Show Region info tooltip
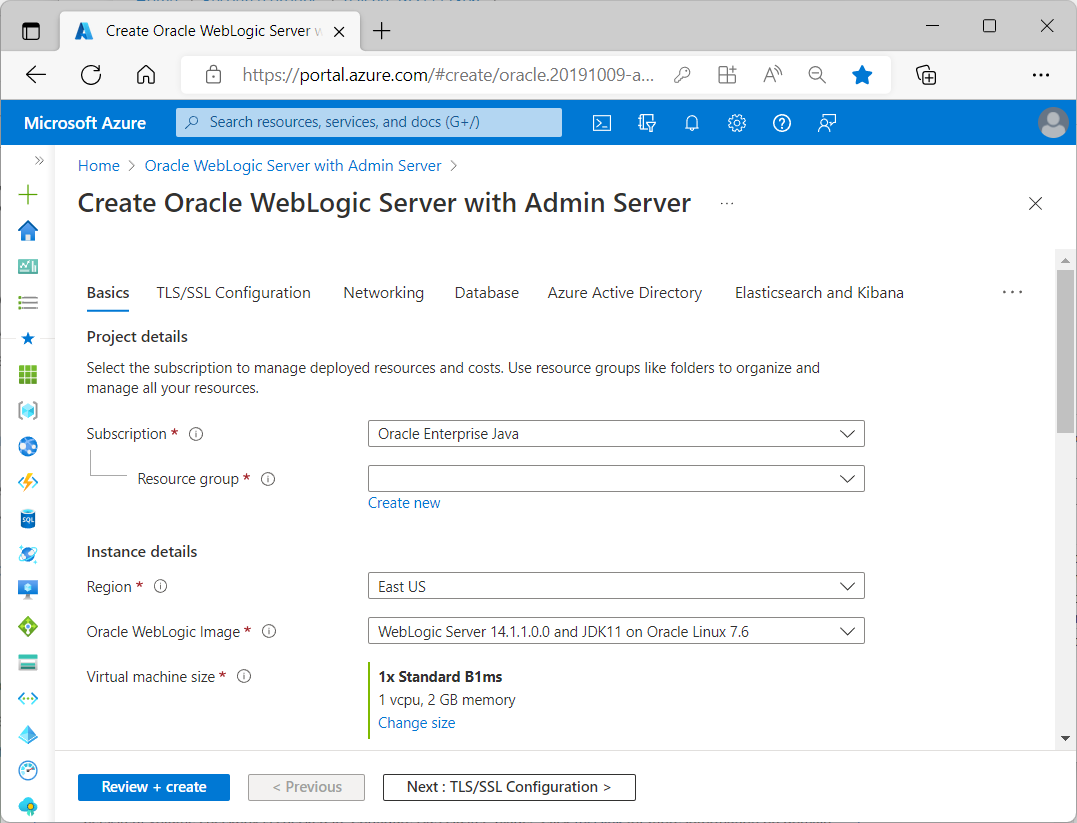Screen dimensions: 1077x823 click(160, 586)
